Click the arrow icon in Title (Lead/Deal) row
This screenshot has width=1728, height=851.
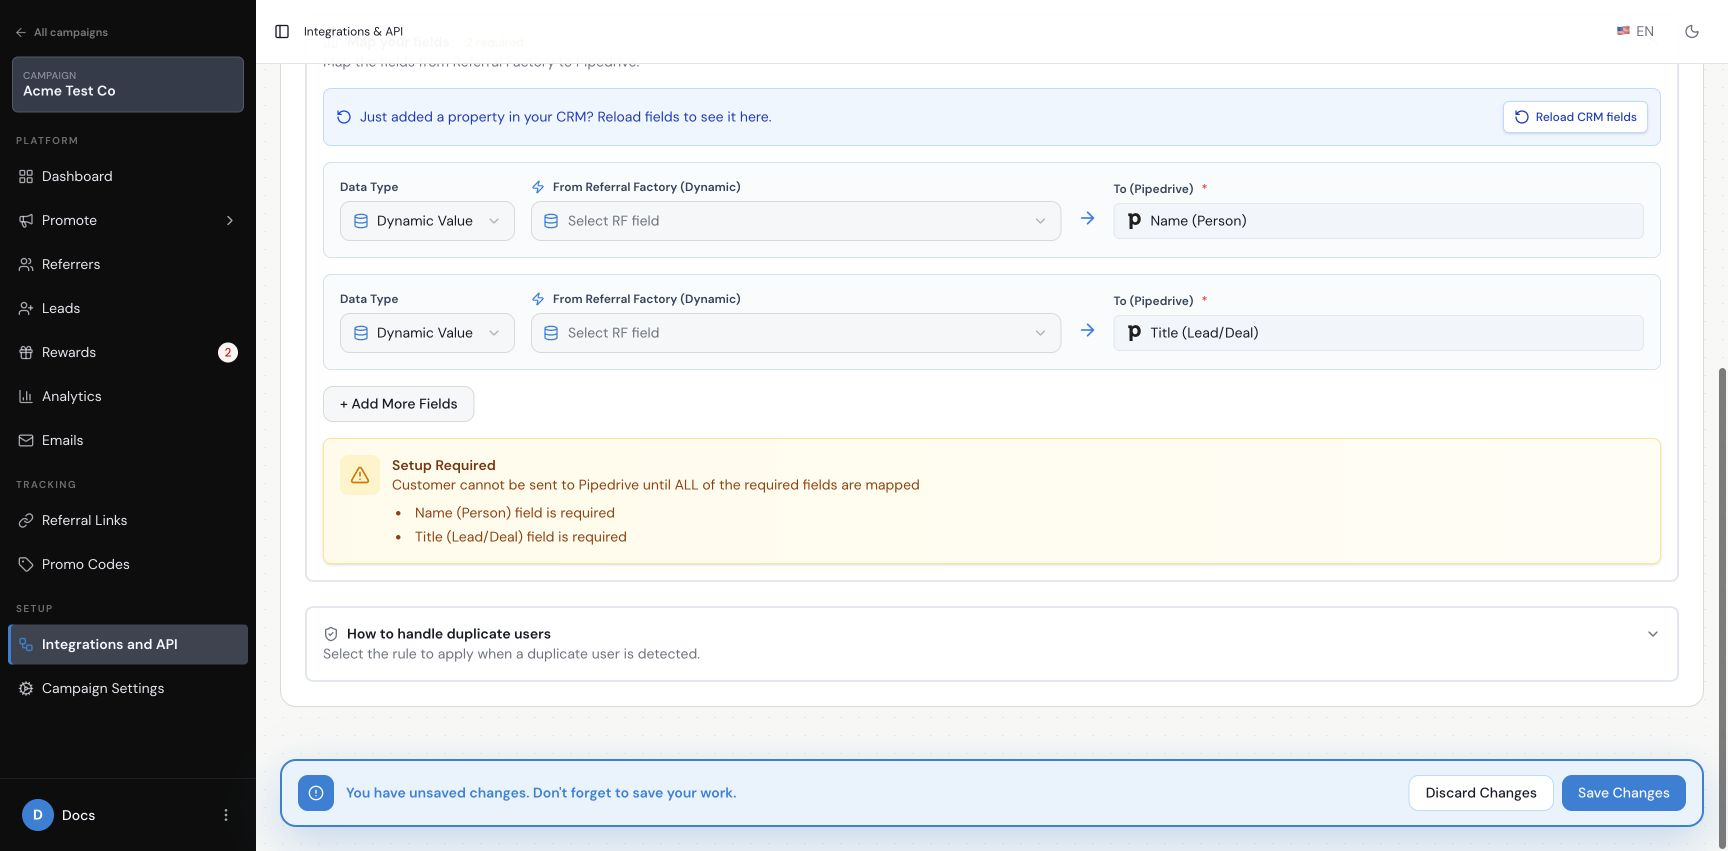tap(1087, 330)
